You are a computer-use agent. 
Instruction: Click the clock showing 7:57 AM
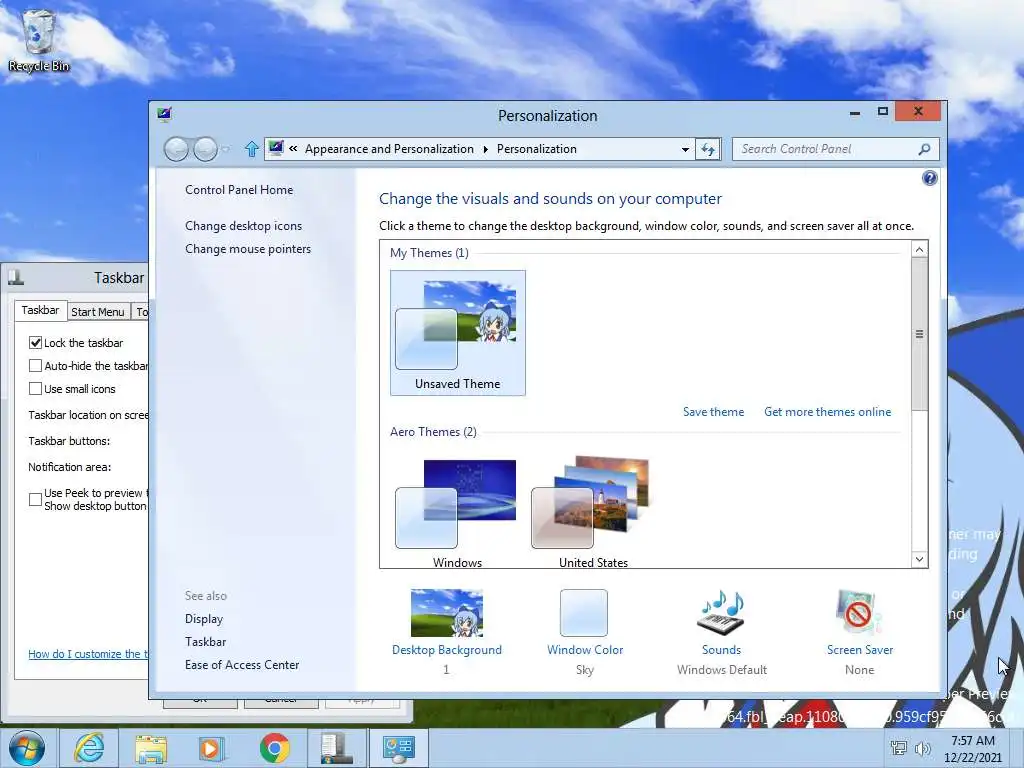[x=972, y=741]
